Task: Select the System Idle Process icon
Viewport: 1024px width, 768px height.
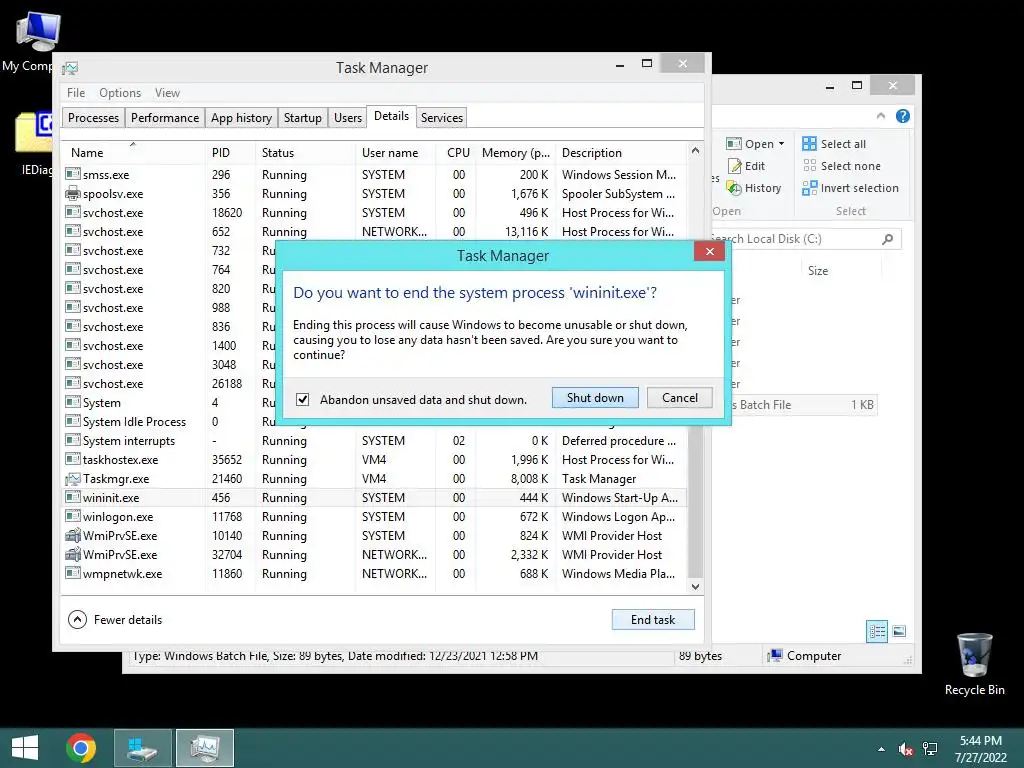Action: pyautogui.click(x=73, y=422)
